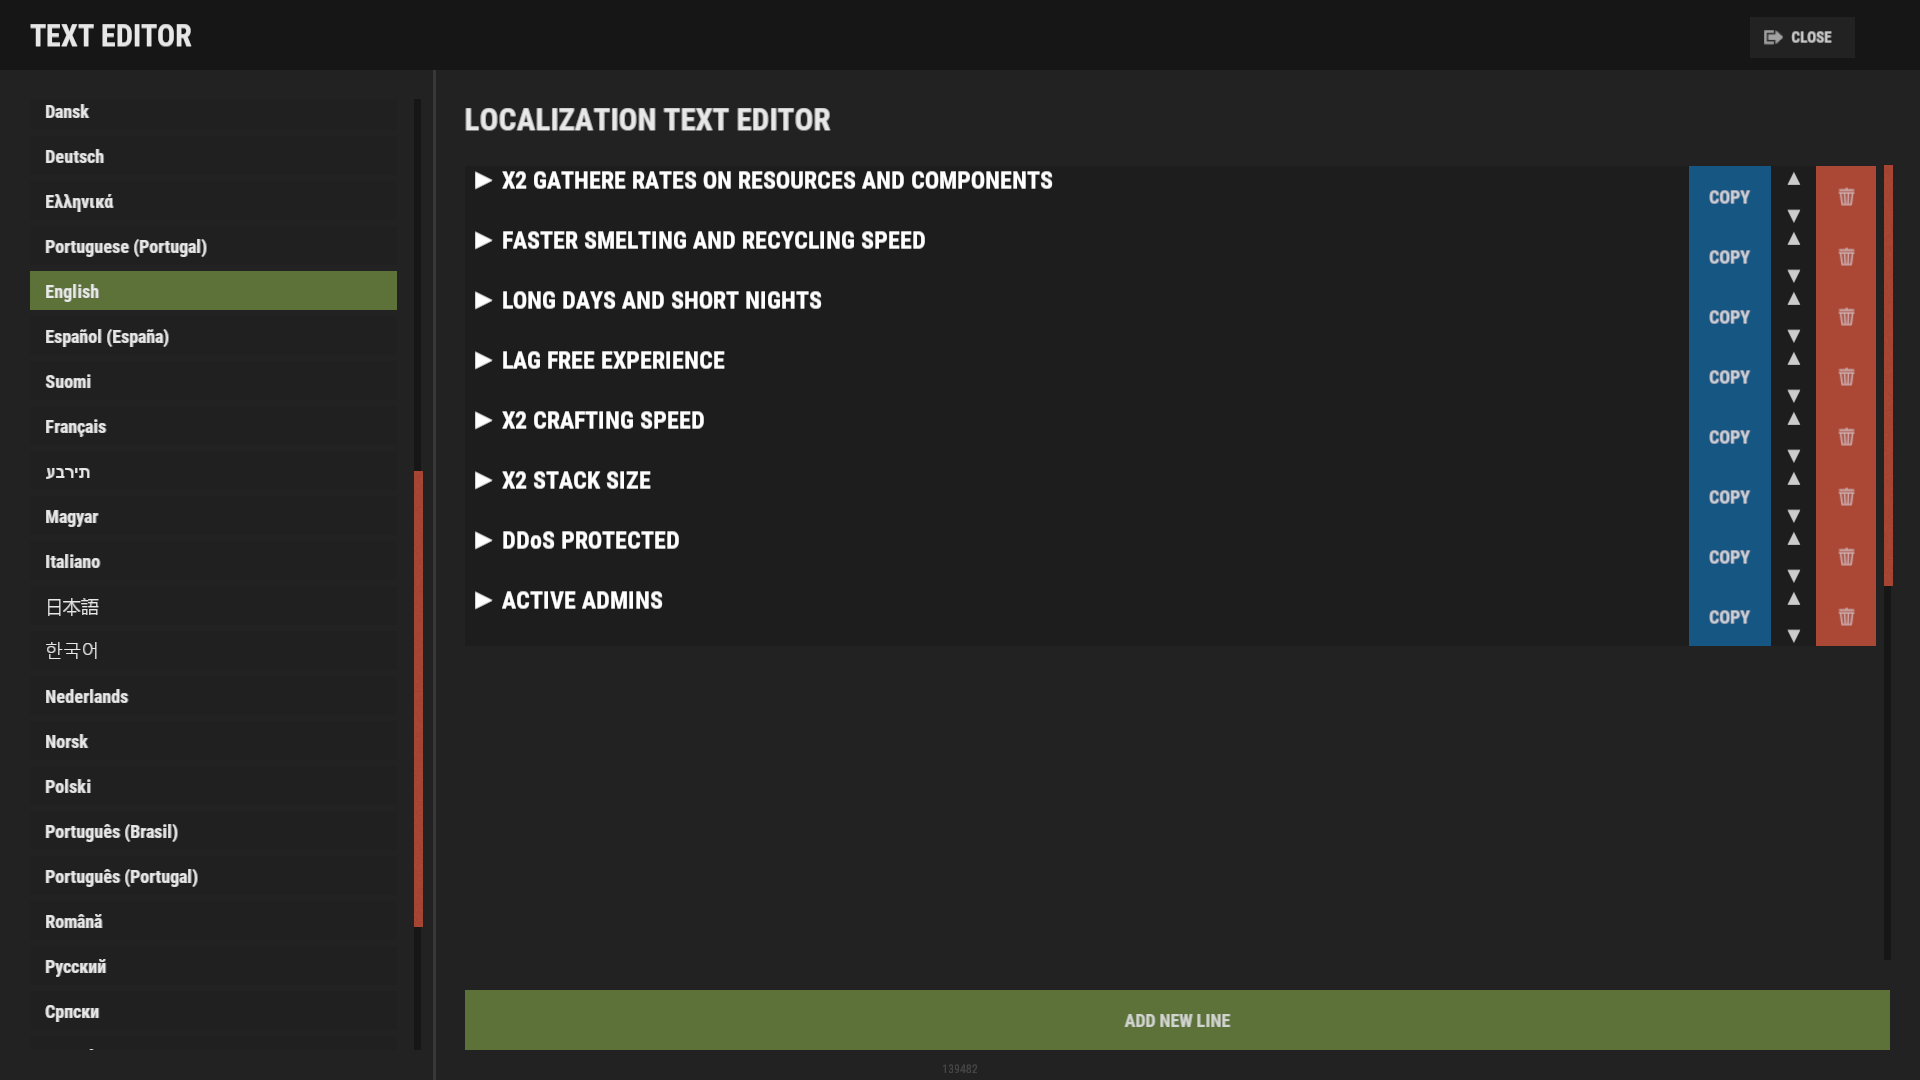The height and width of the screenshot is (1080, 1920).
Task: Copy the X2 STACK SIZE line
Action: coord(1729,497)
